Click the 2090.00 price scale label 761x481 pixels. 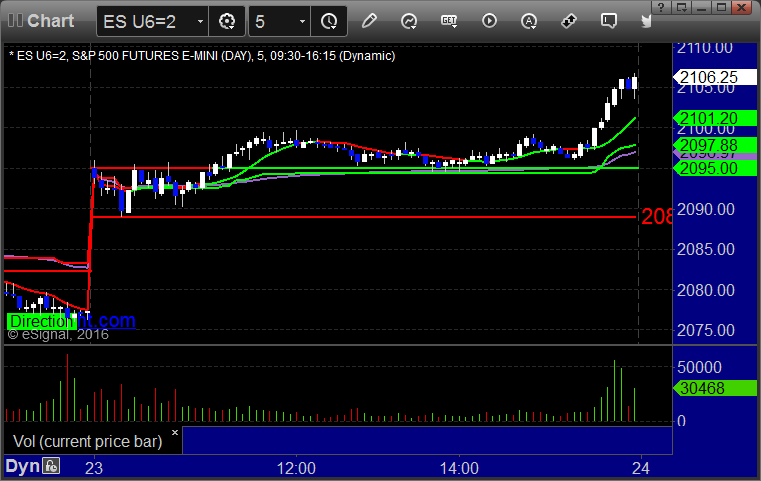point(706,209)
